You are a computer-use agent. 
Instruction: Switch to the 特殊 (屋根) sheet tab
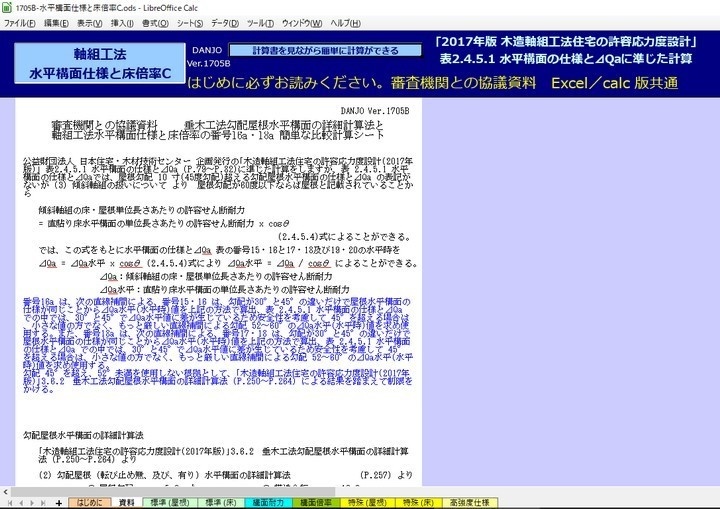click(x=367, y=503)
